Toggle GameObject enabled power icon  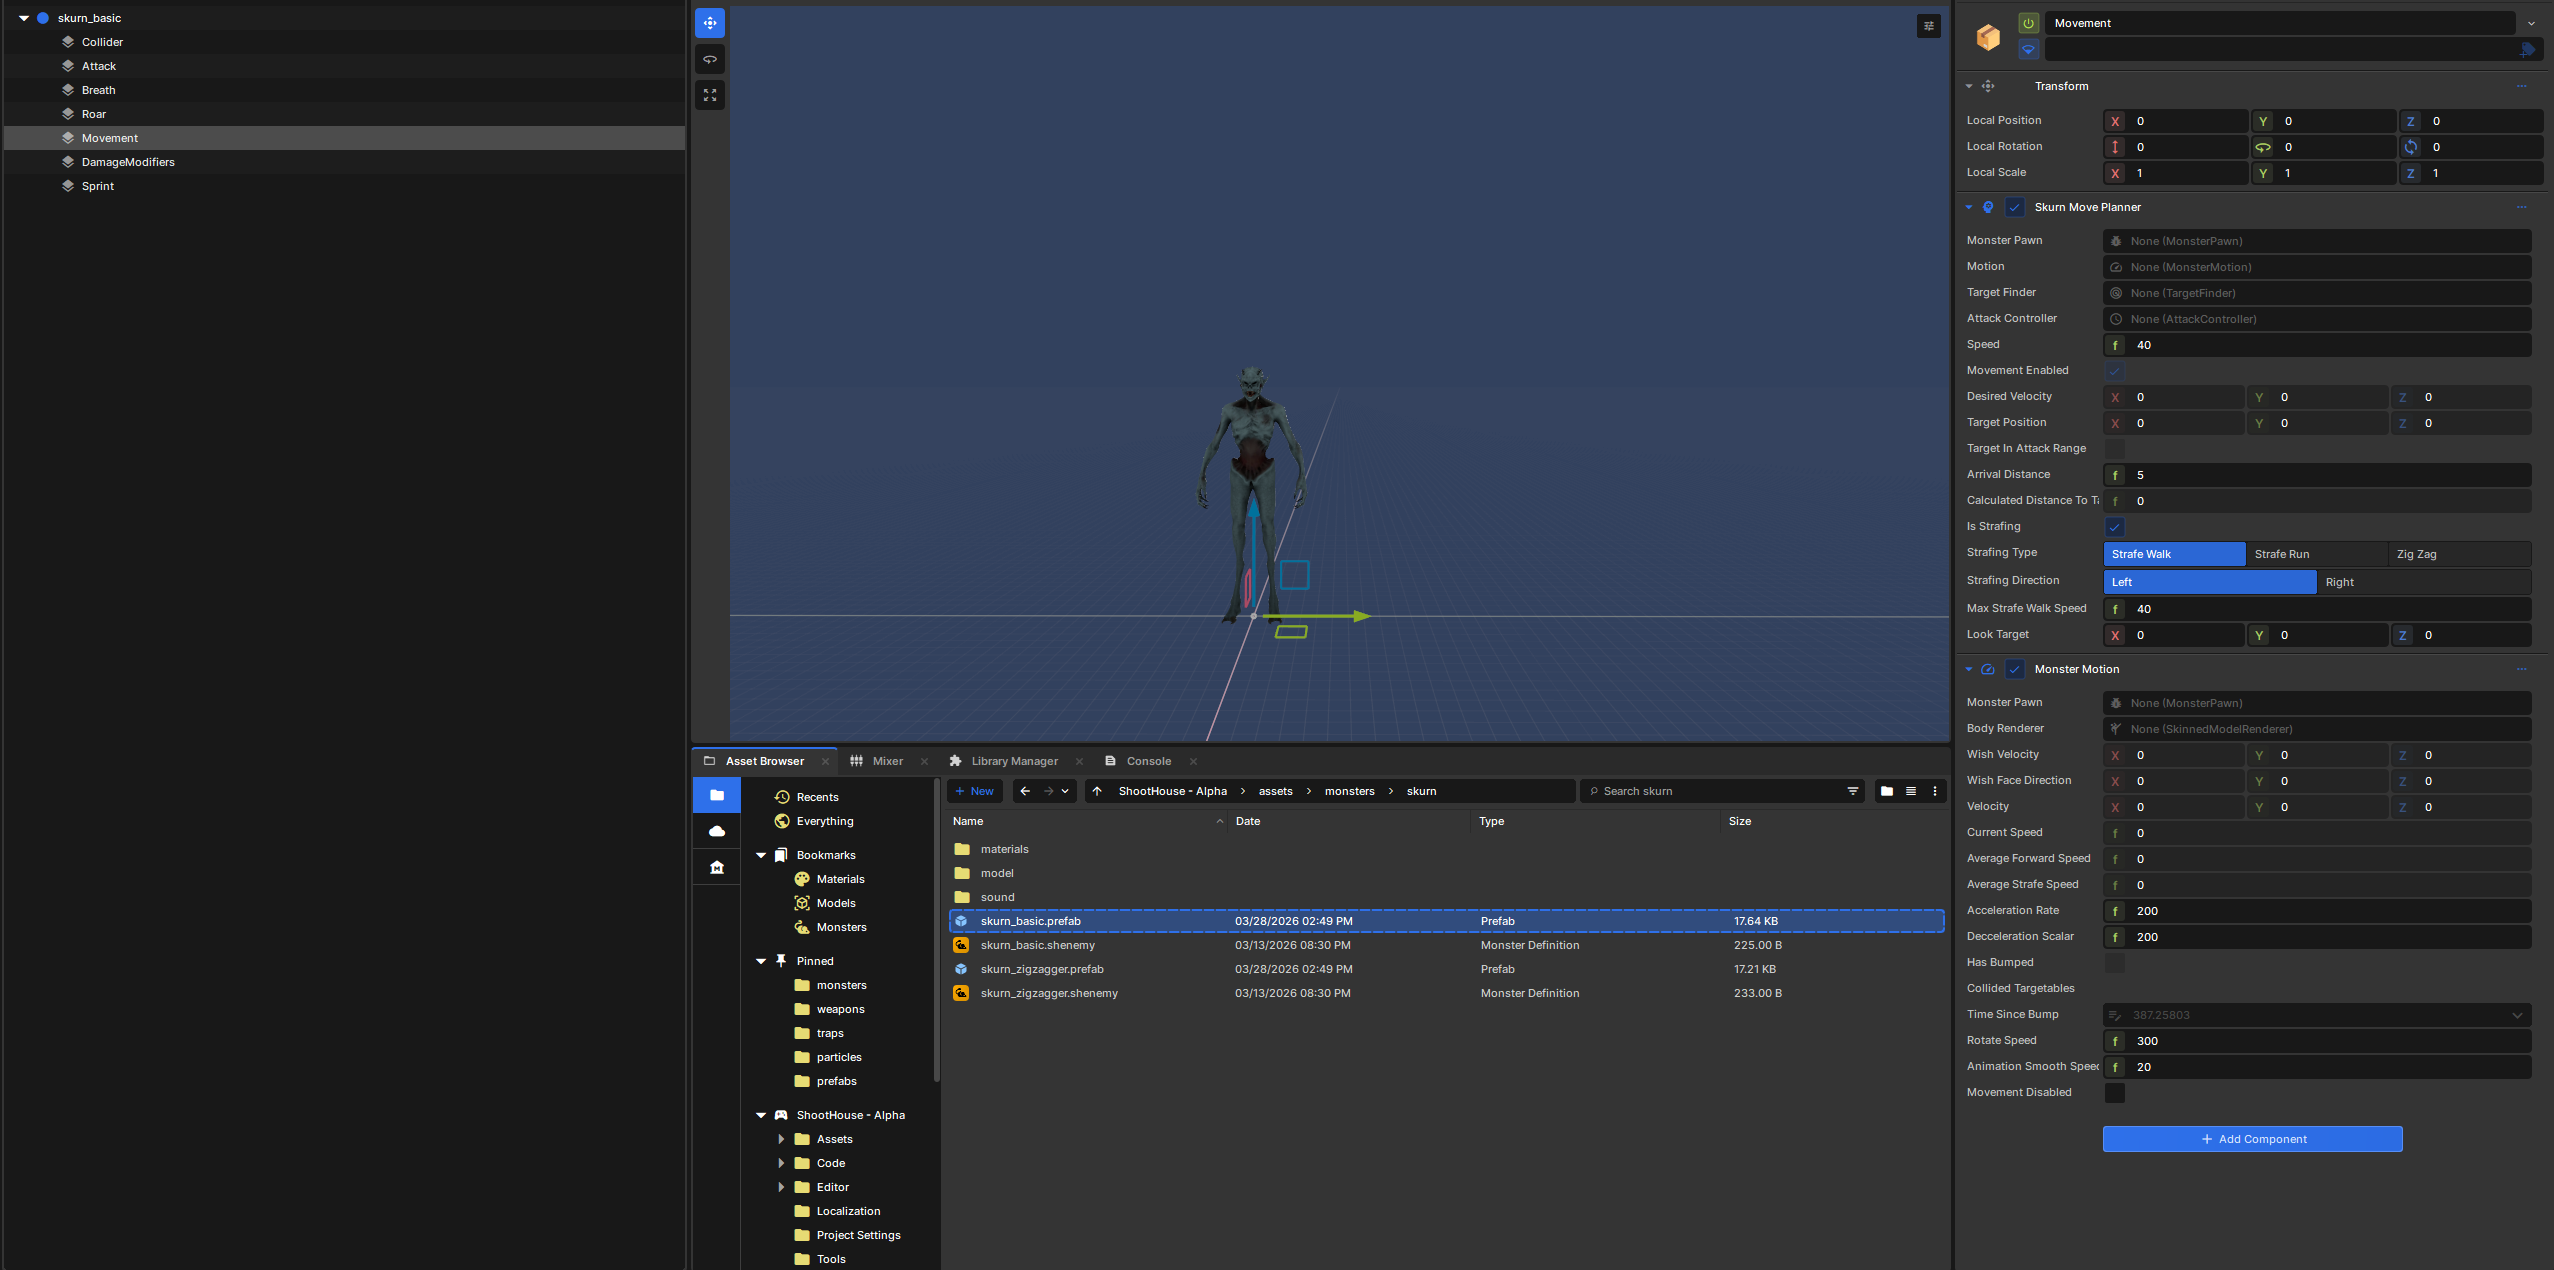pyautogui.click(x=2029, y=23)
